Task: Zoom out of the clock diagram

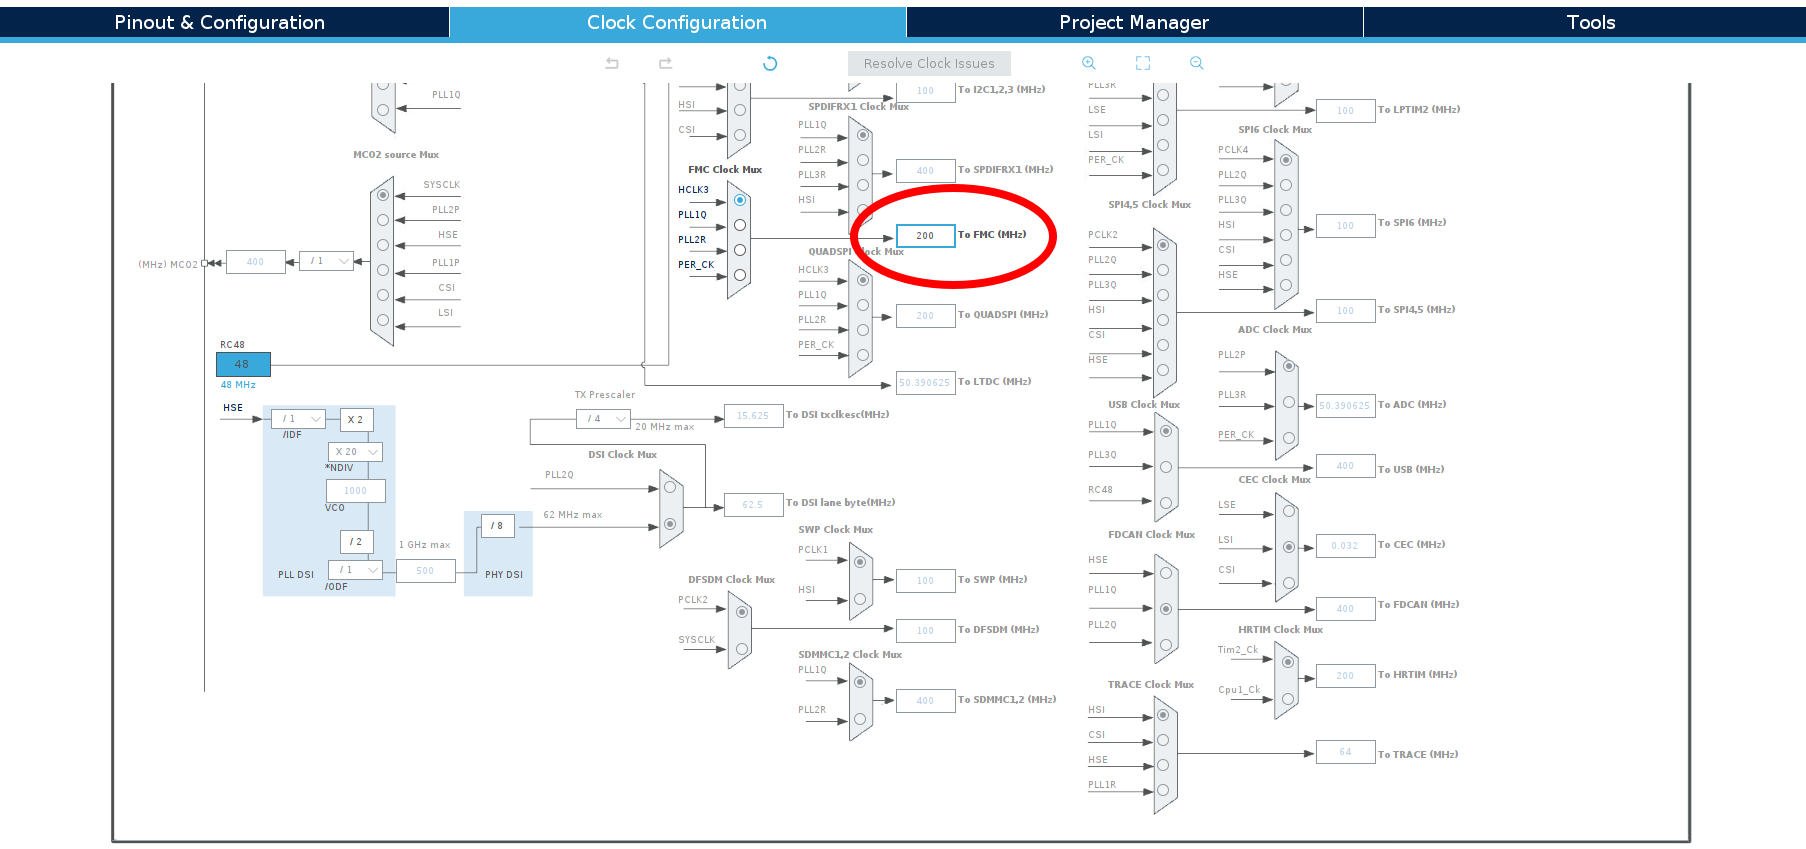Action: [x=1196, y=63]
